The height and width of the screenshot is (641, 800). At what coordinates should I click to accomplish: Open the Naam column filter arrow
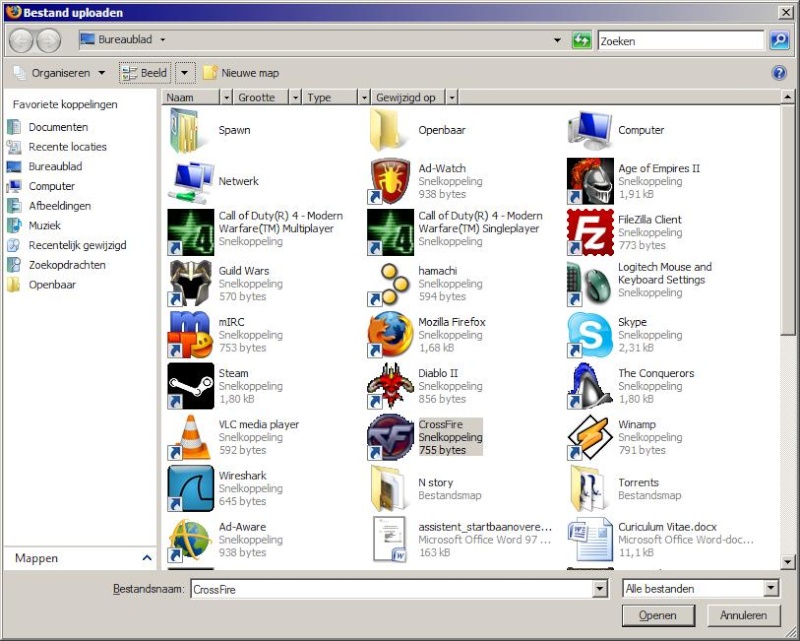[x=227, y=97]
